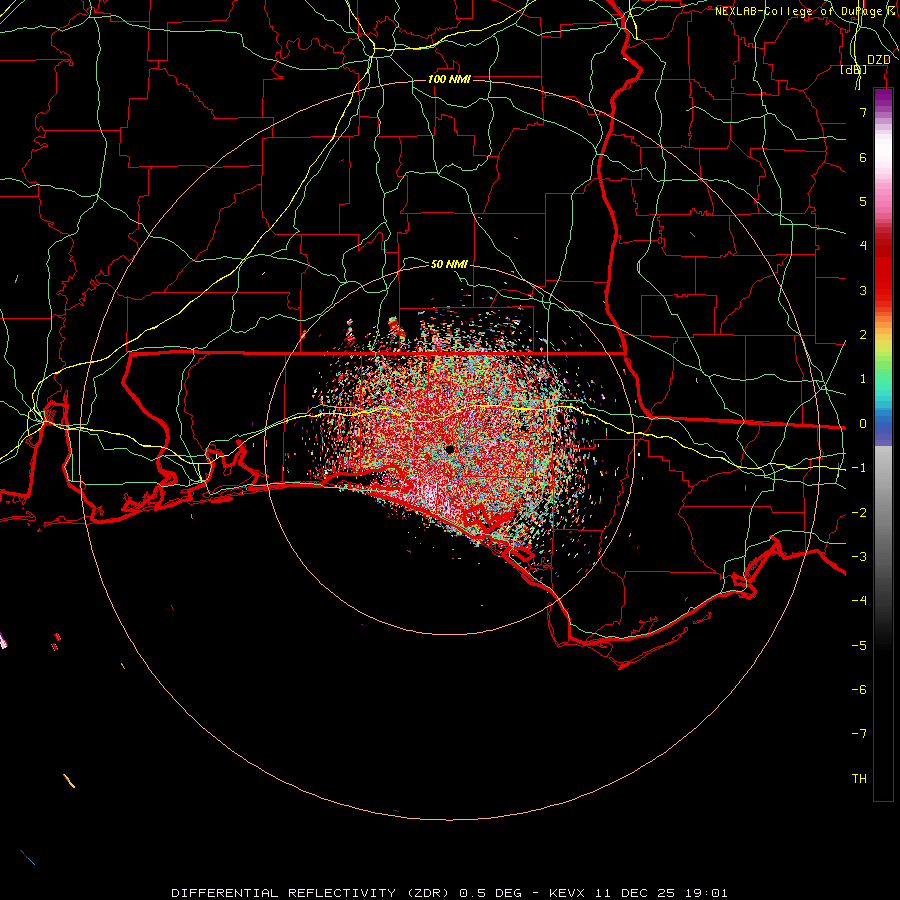Click the "0" tick label on the scale
This screenshot has height=900, width=900.
coord(863,423)
